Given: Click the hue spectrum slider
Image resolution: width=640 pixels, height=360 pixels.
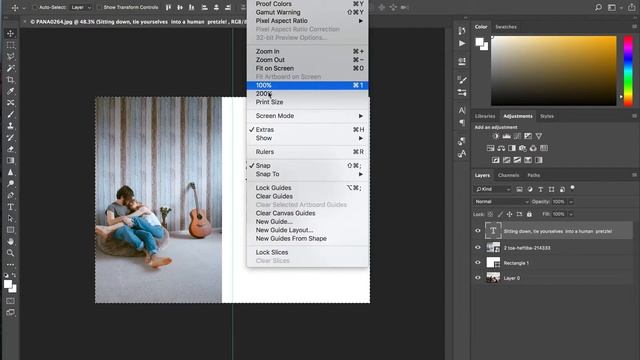Looking at the screenshot, I should (628, 71).
